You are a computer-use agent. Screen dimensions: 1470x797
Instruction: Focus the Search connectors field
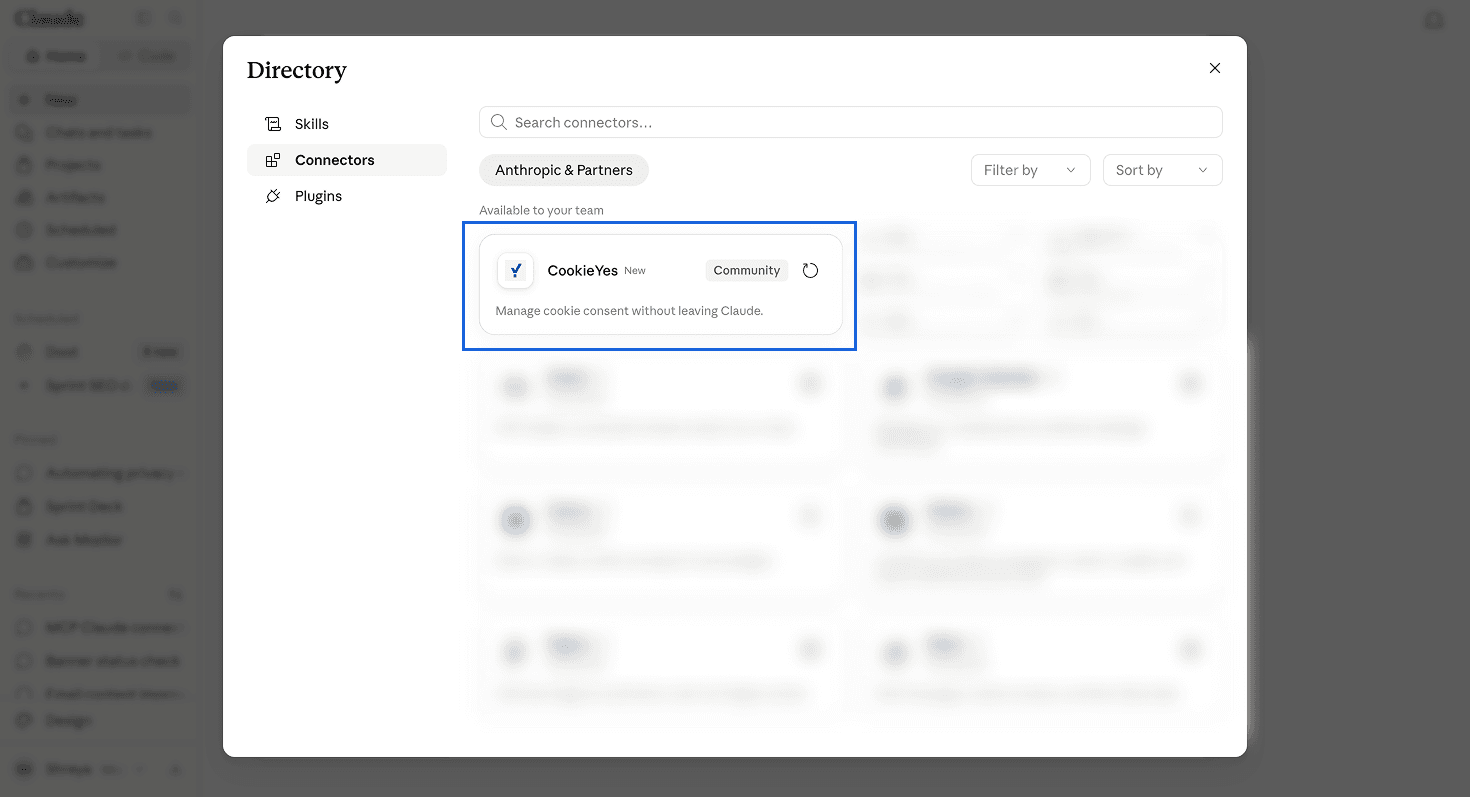pyautogui.click(x=850, y=122)
